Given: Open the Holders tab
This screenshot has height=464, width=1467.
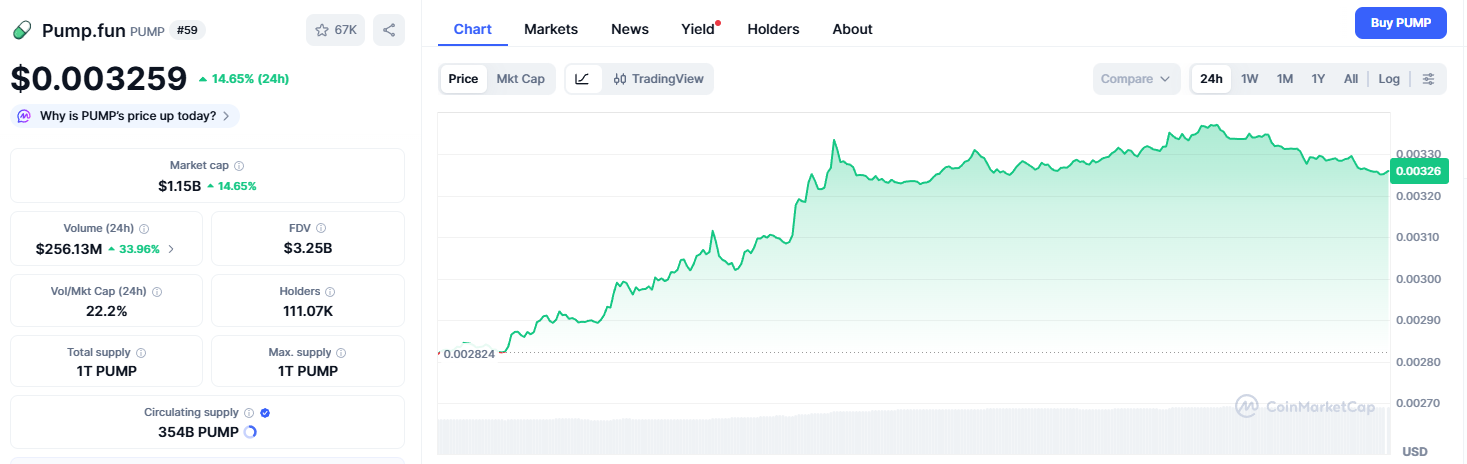Looking at the screenshot, I should tap(774, 29).
